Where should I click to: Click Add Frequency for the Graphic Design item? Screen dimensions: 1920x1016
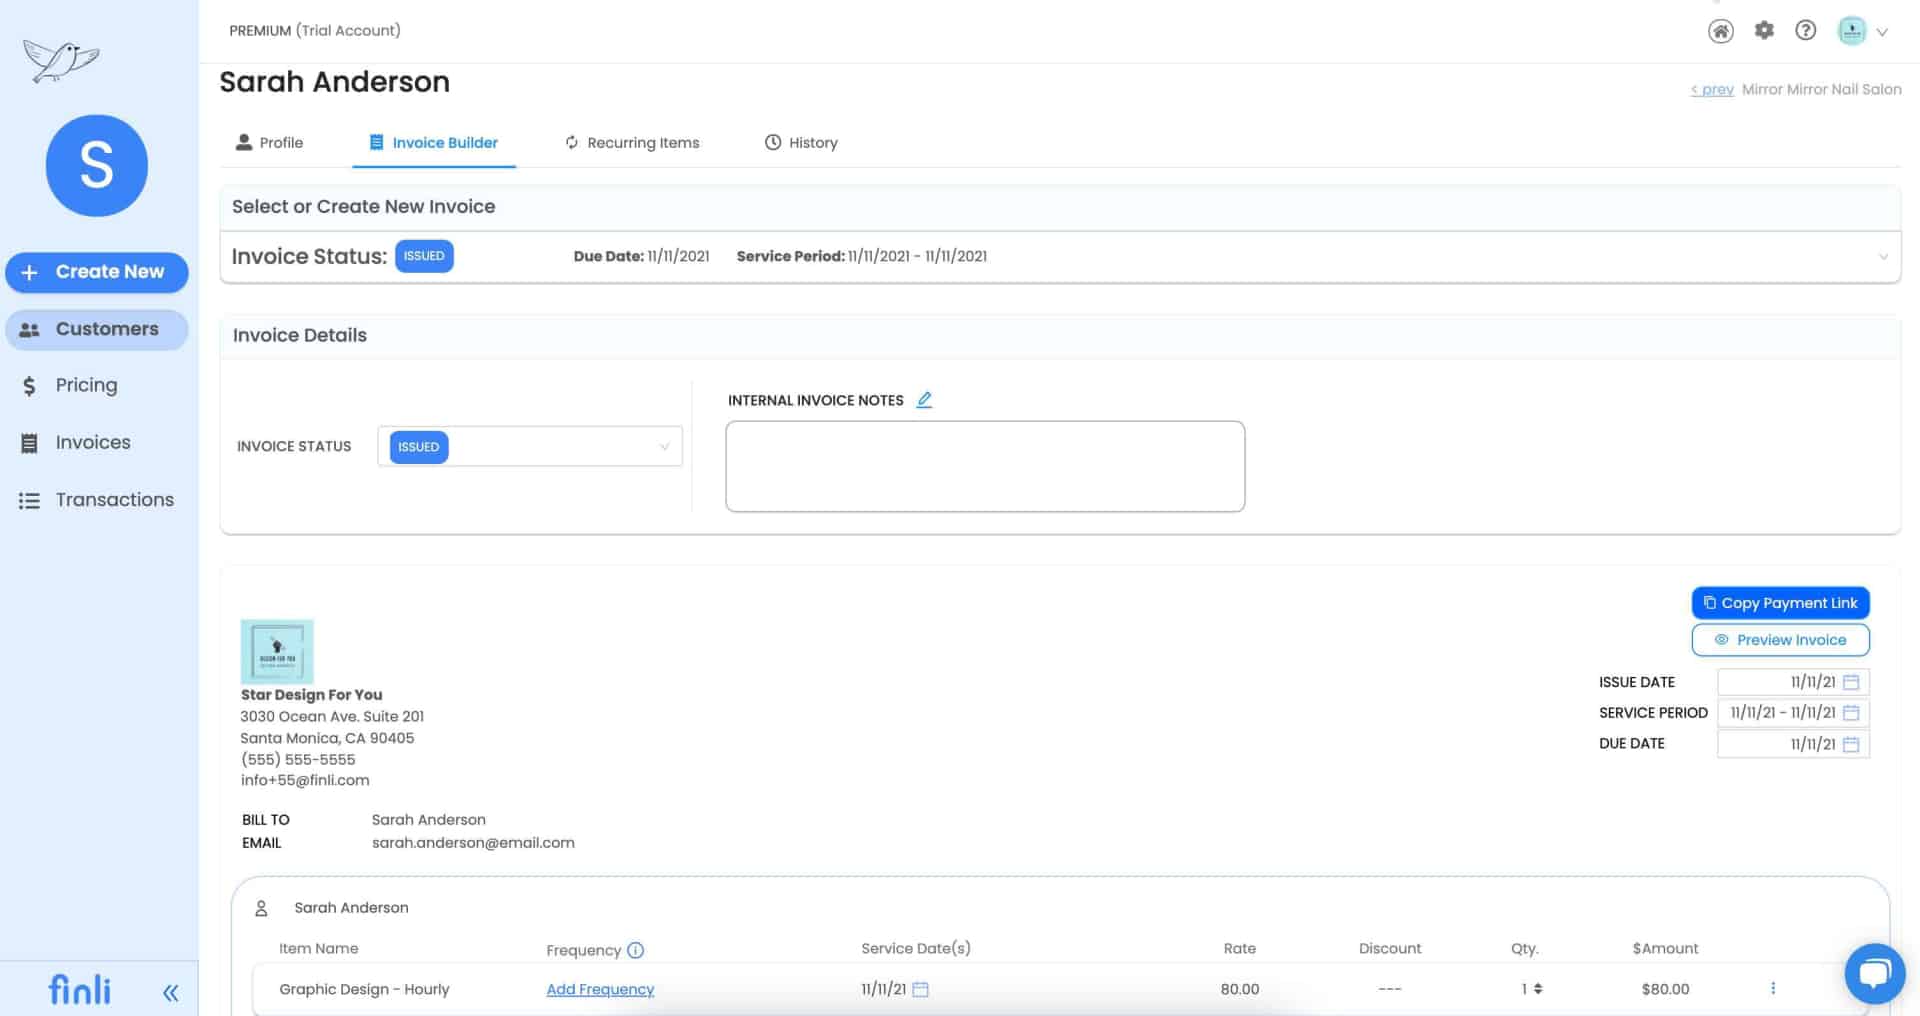click(599, 989)
